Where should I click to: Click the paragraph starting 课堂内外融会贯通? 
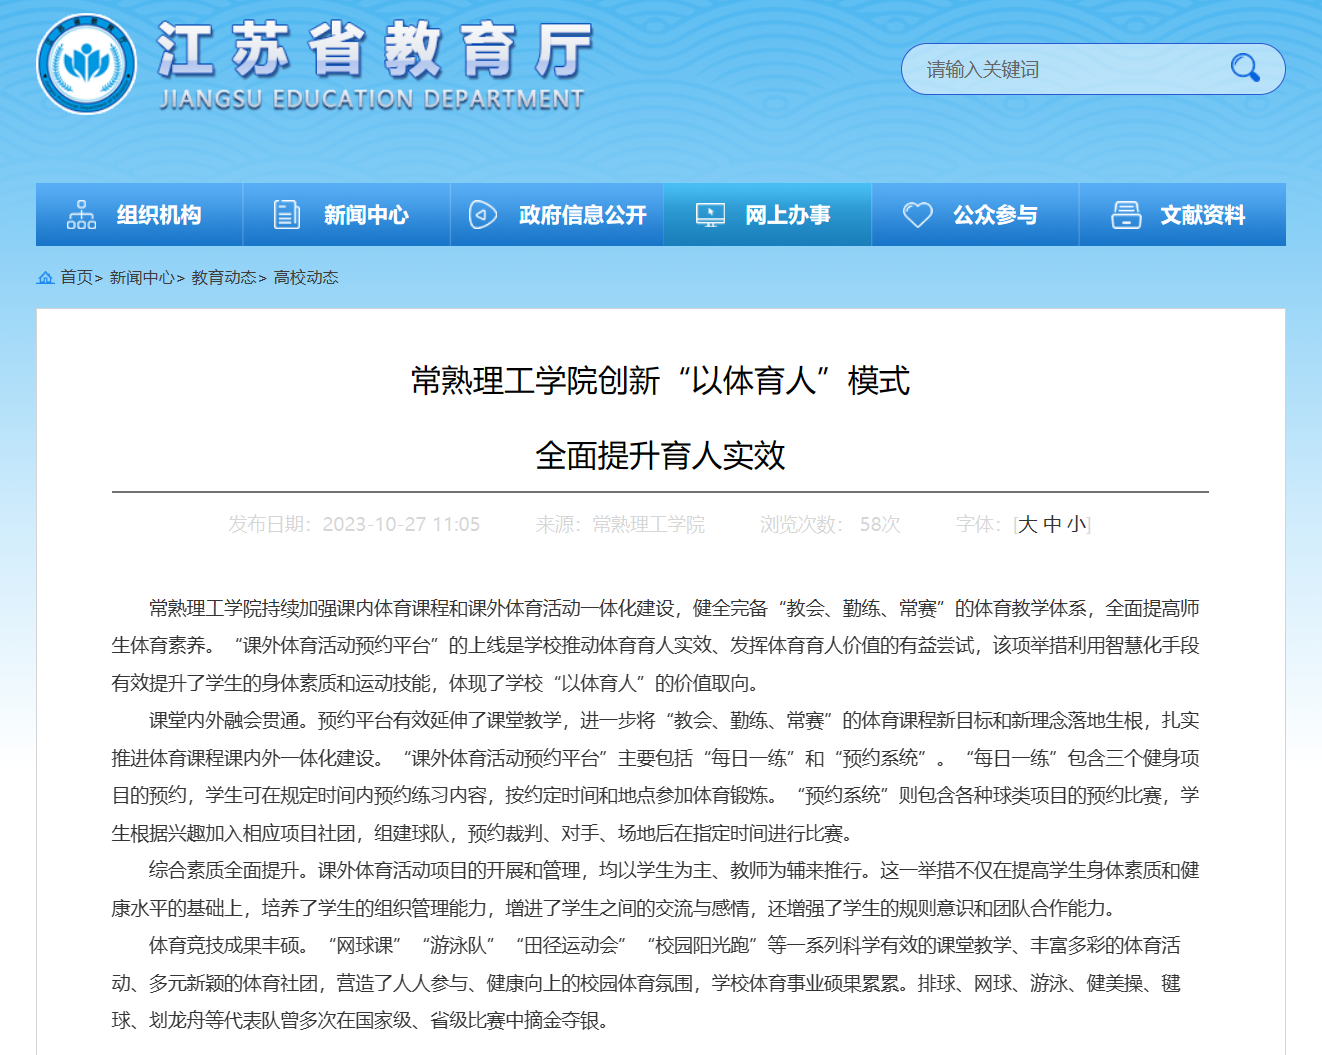(x=655, y=777)
